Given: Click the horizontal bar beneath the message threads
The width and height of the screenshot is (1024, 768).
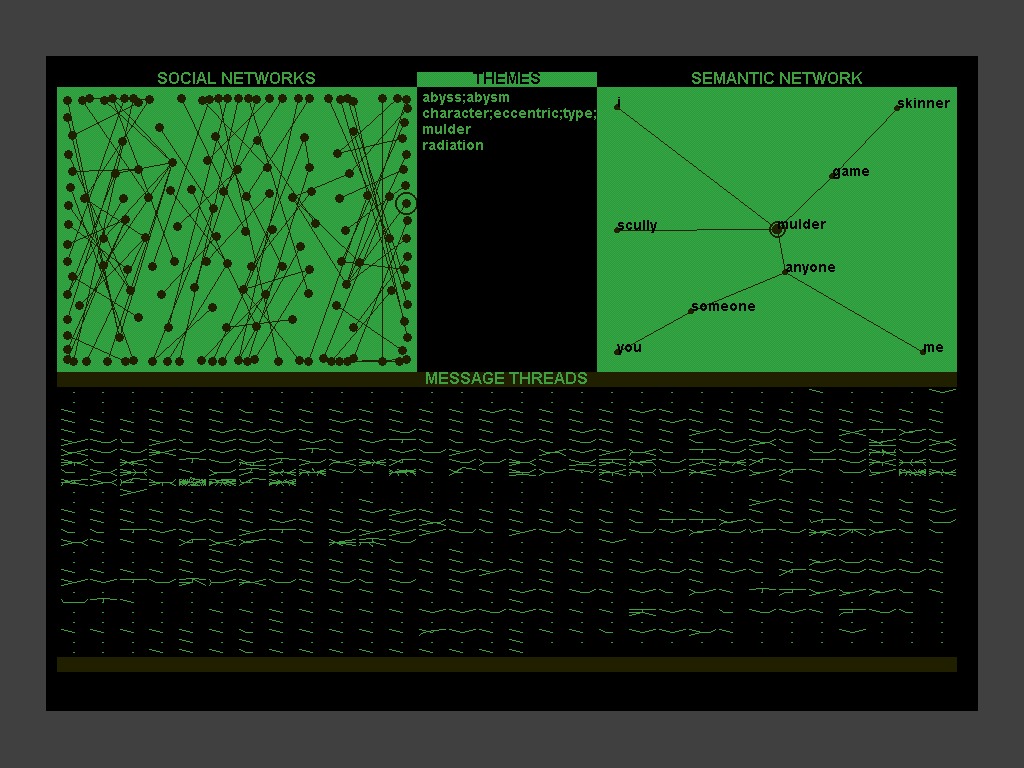Looking at the screenshot, I should pos(507,662).
